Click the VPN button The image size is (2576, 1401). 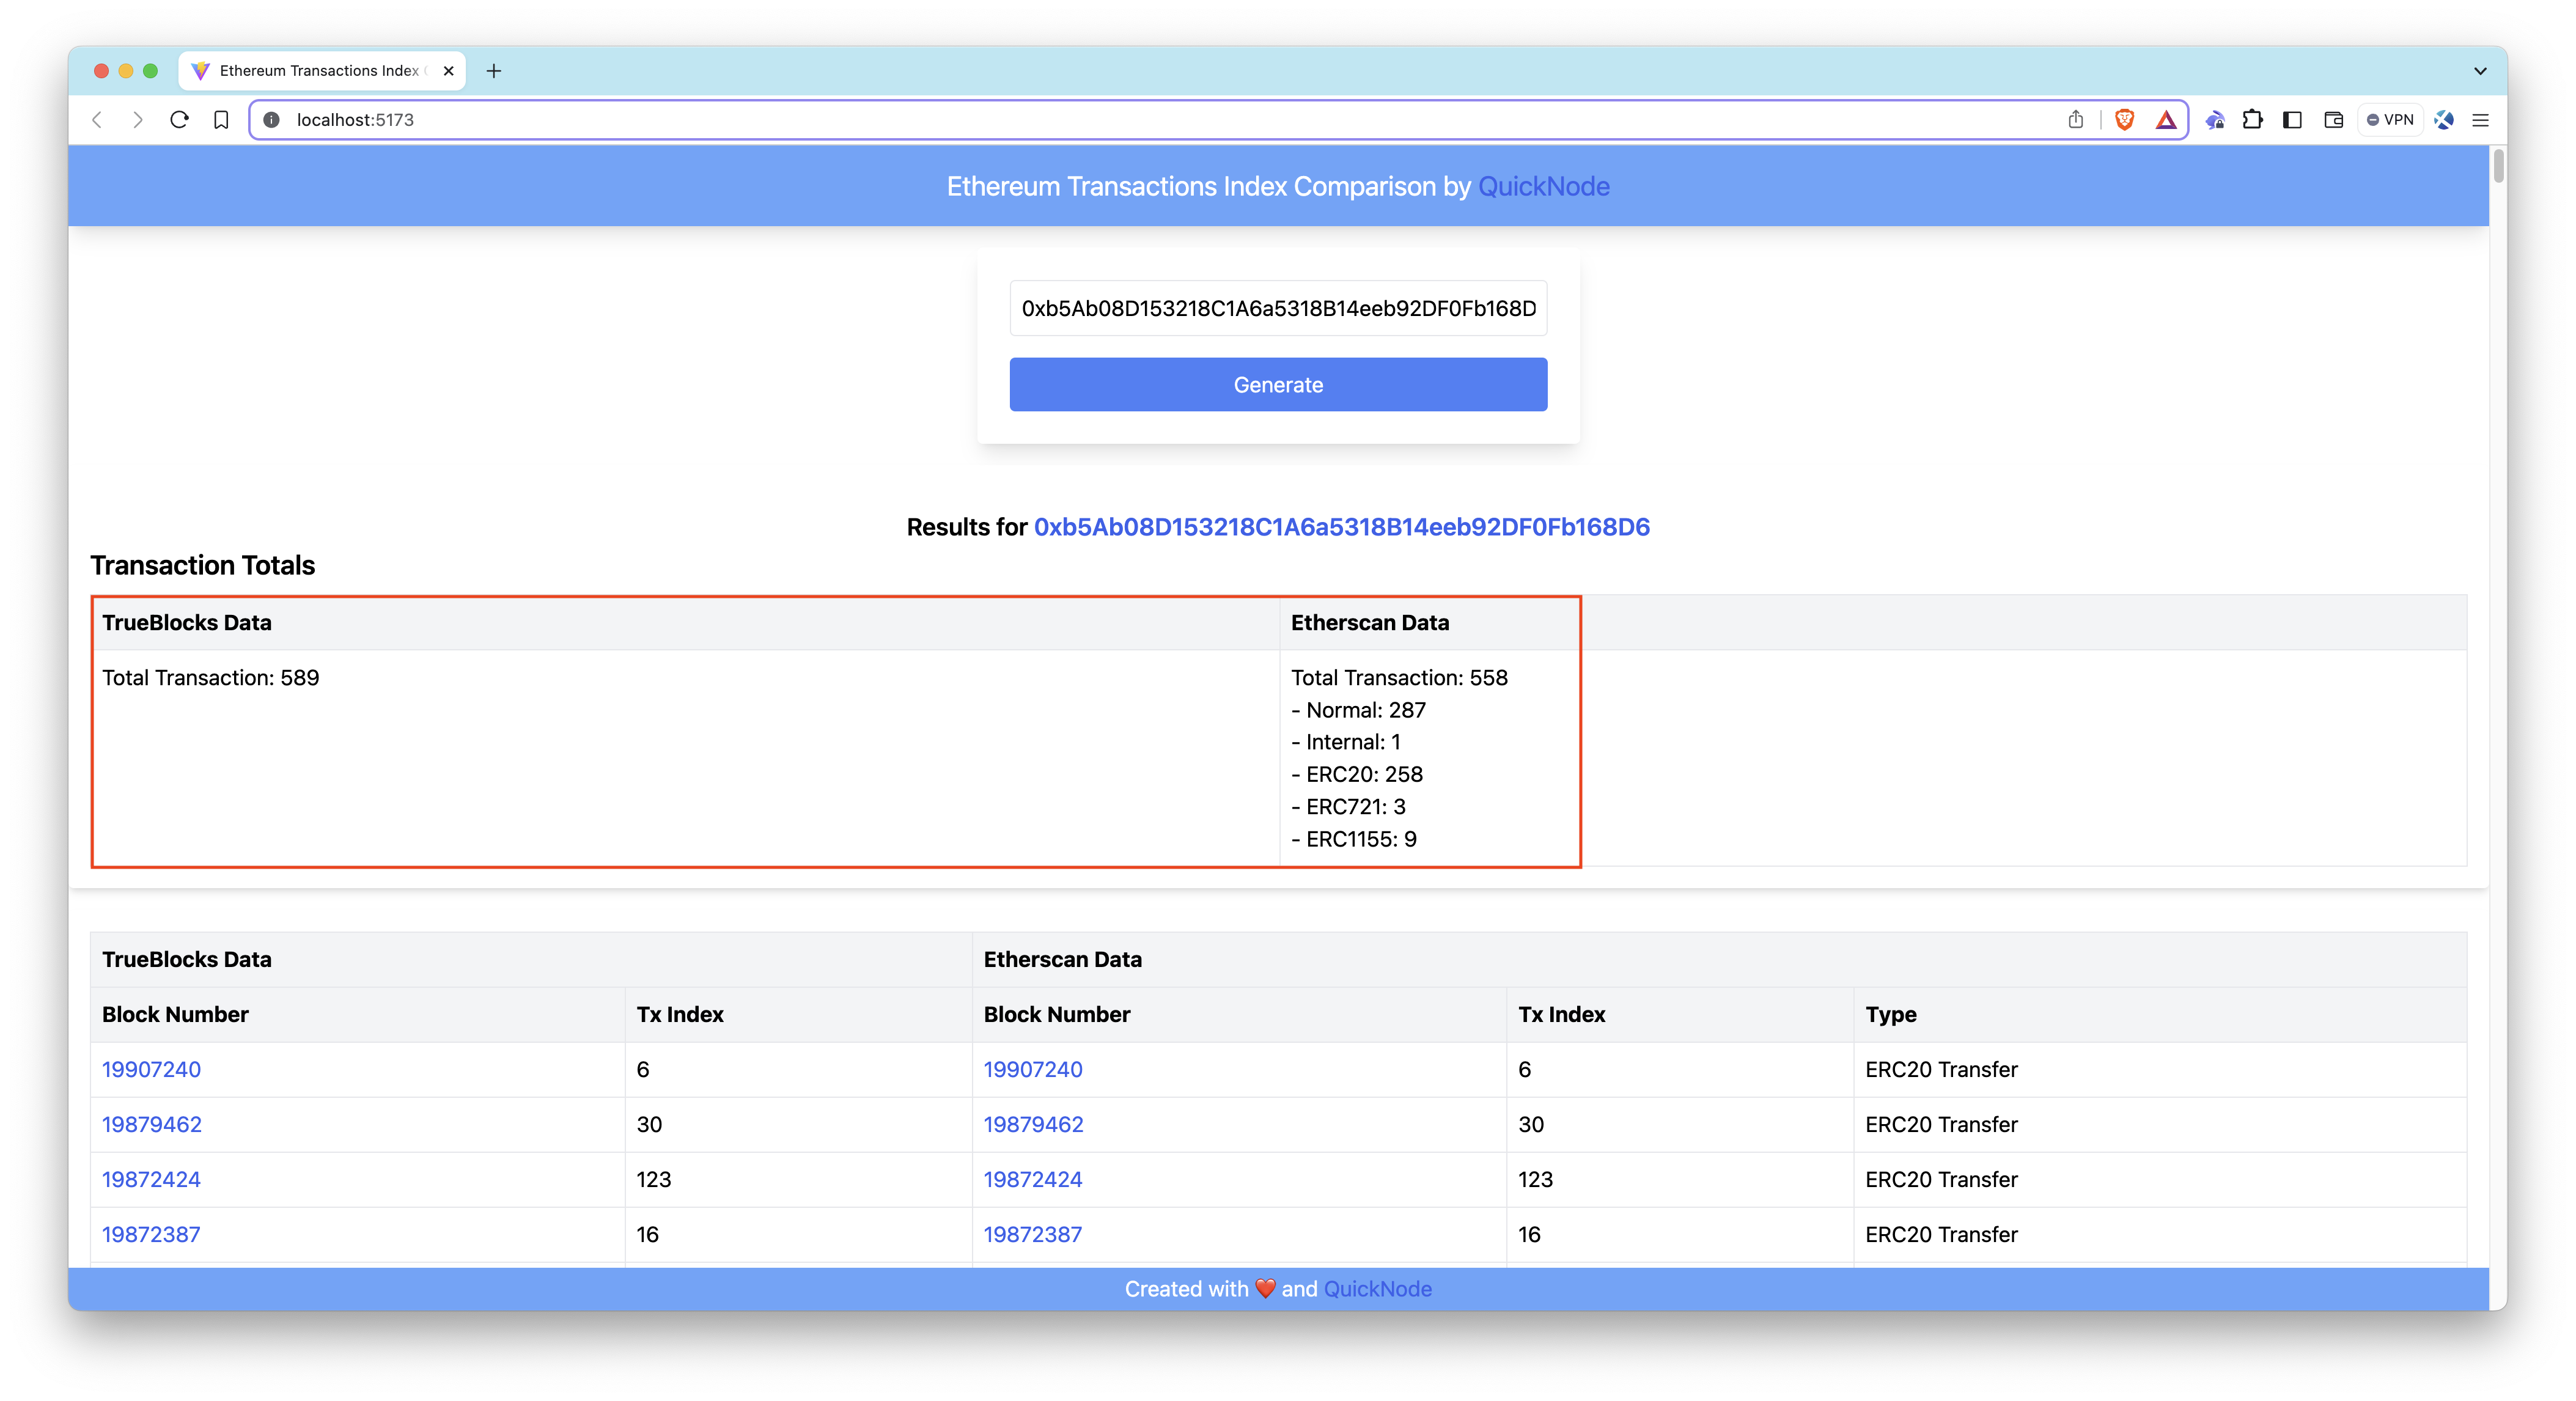(x=2390, y=120)
